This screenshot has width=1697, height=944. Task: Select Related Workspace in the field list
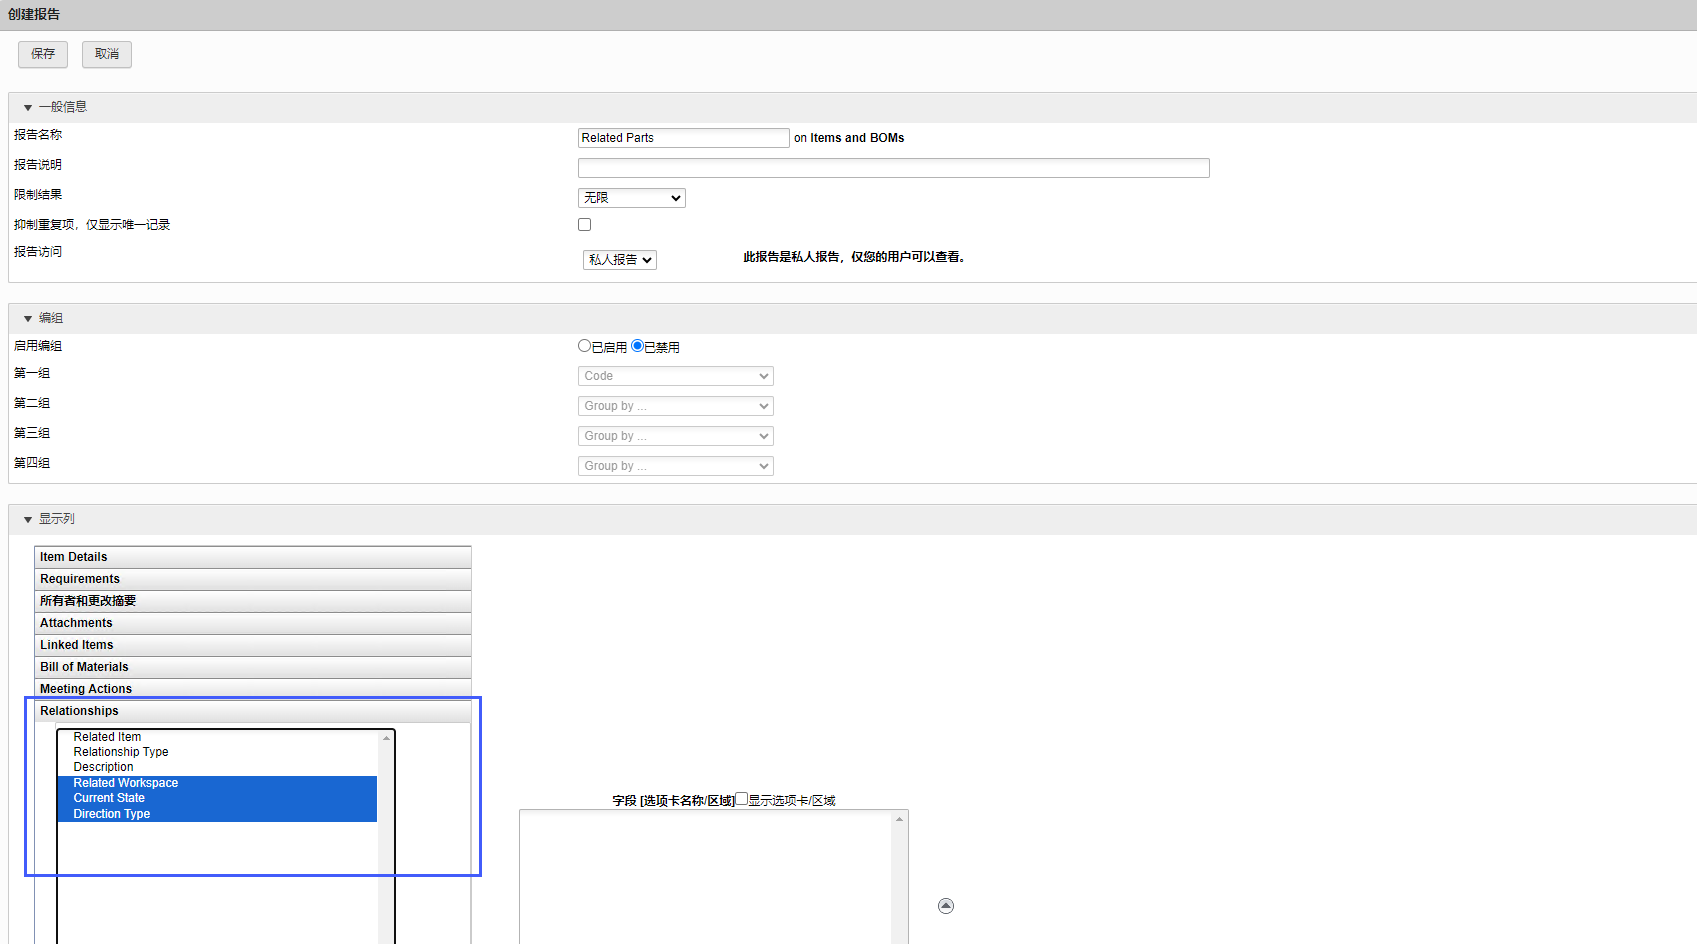tap(217, 783)
